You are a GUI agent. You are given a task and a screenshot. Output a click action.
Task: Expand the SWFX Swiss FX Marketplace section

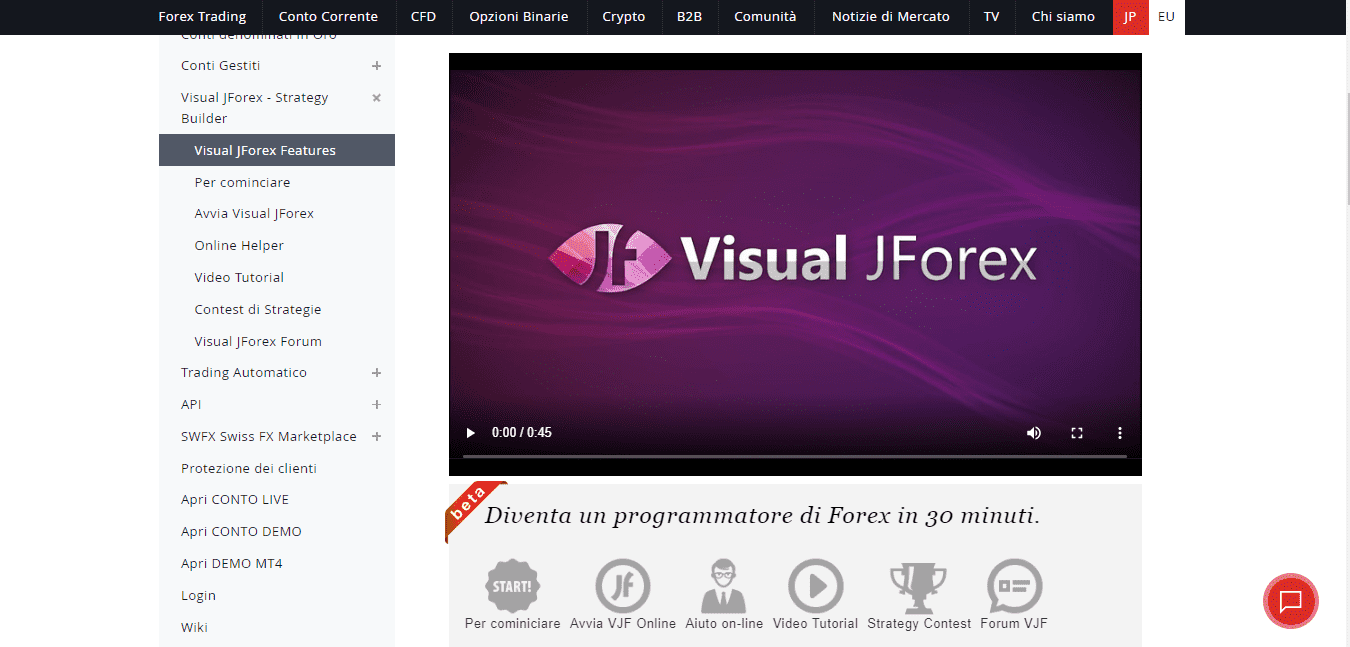(376, 436)
